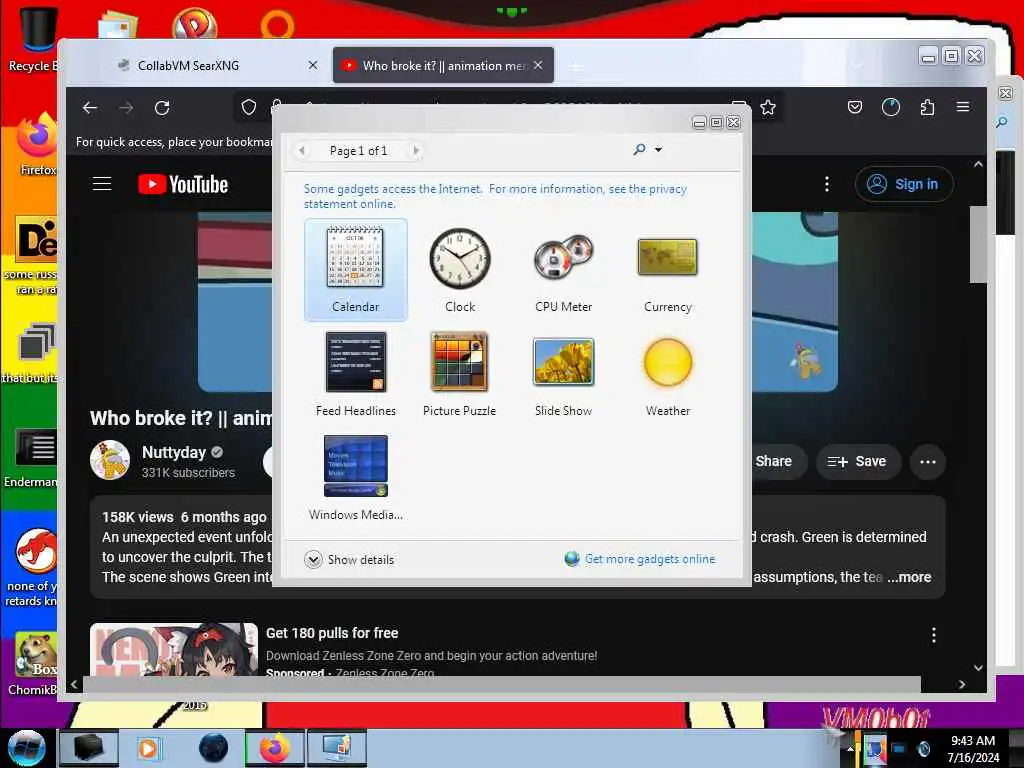Select the Currency gadget
This screenshot has width=1024, height=768.
coord(667,269)
